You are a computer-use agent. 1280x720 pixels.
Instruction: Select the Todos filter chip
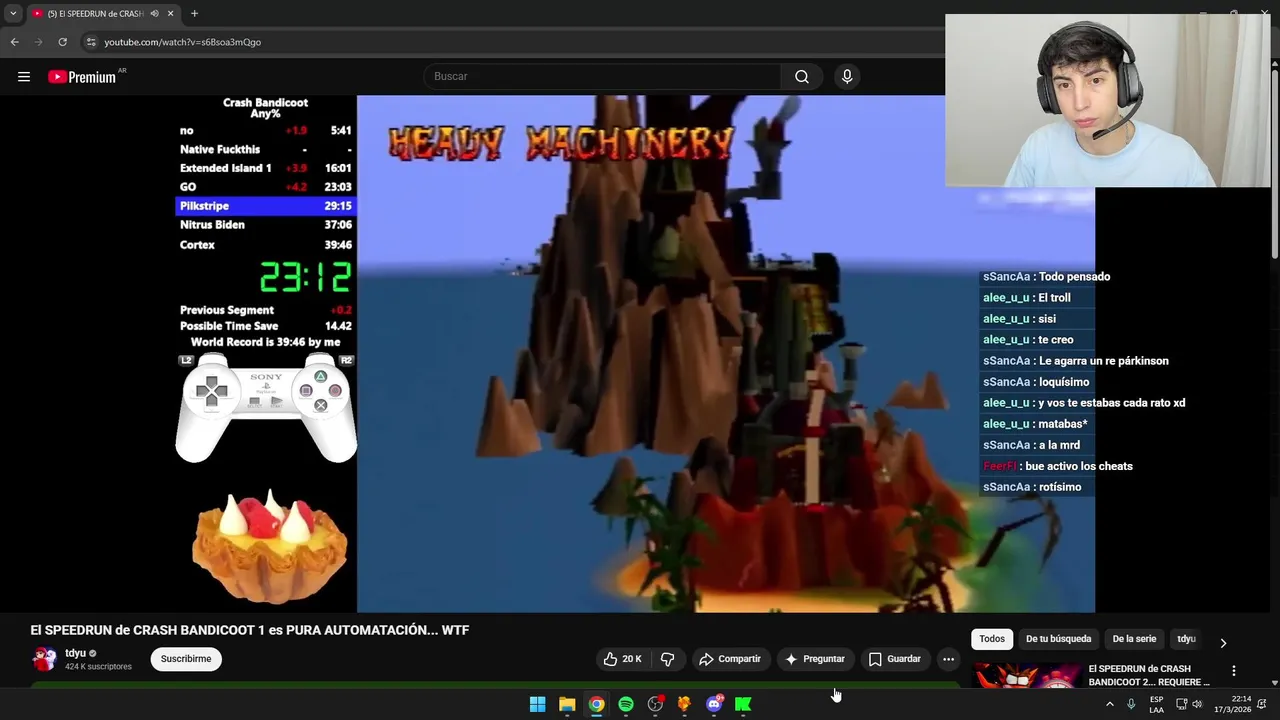tap(992, 639)
